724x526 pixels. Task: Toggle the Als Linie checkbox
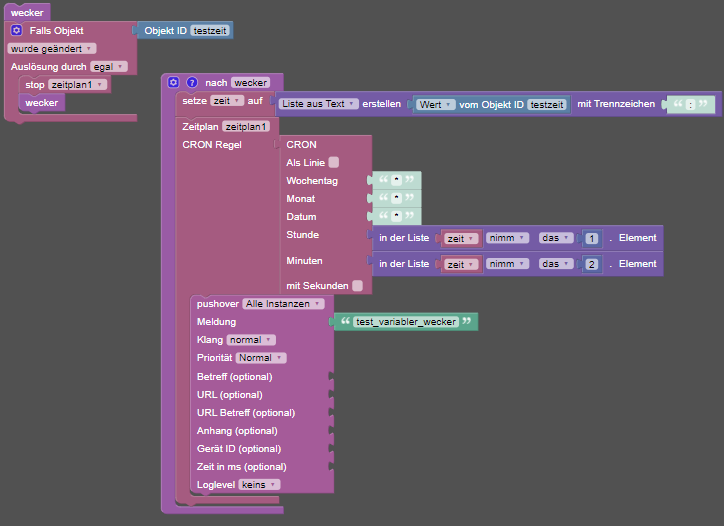pos(333,162)
